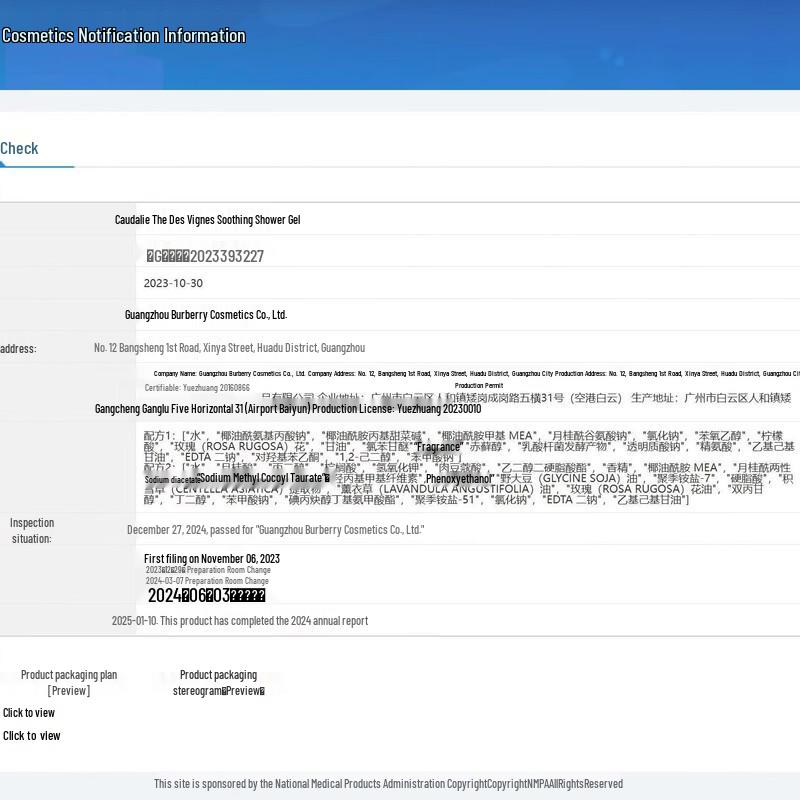Click the address No. 12 Bangsheng 1st Road
The width and height of the screenshot is (800, 800).
(x=229, y=348)
